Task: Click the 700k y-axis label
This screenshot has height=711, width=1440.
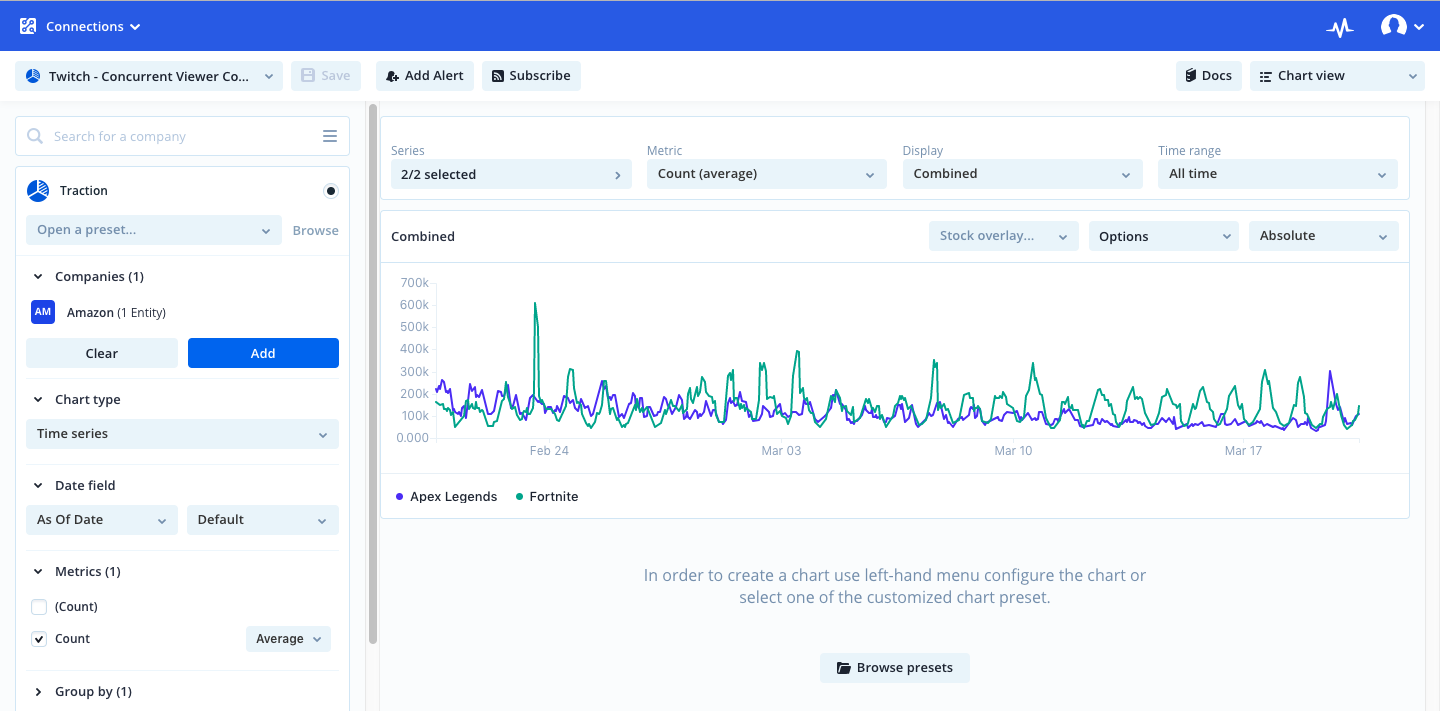Action: [x=414, y=283]
